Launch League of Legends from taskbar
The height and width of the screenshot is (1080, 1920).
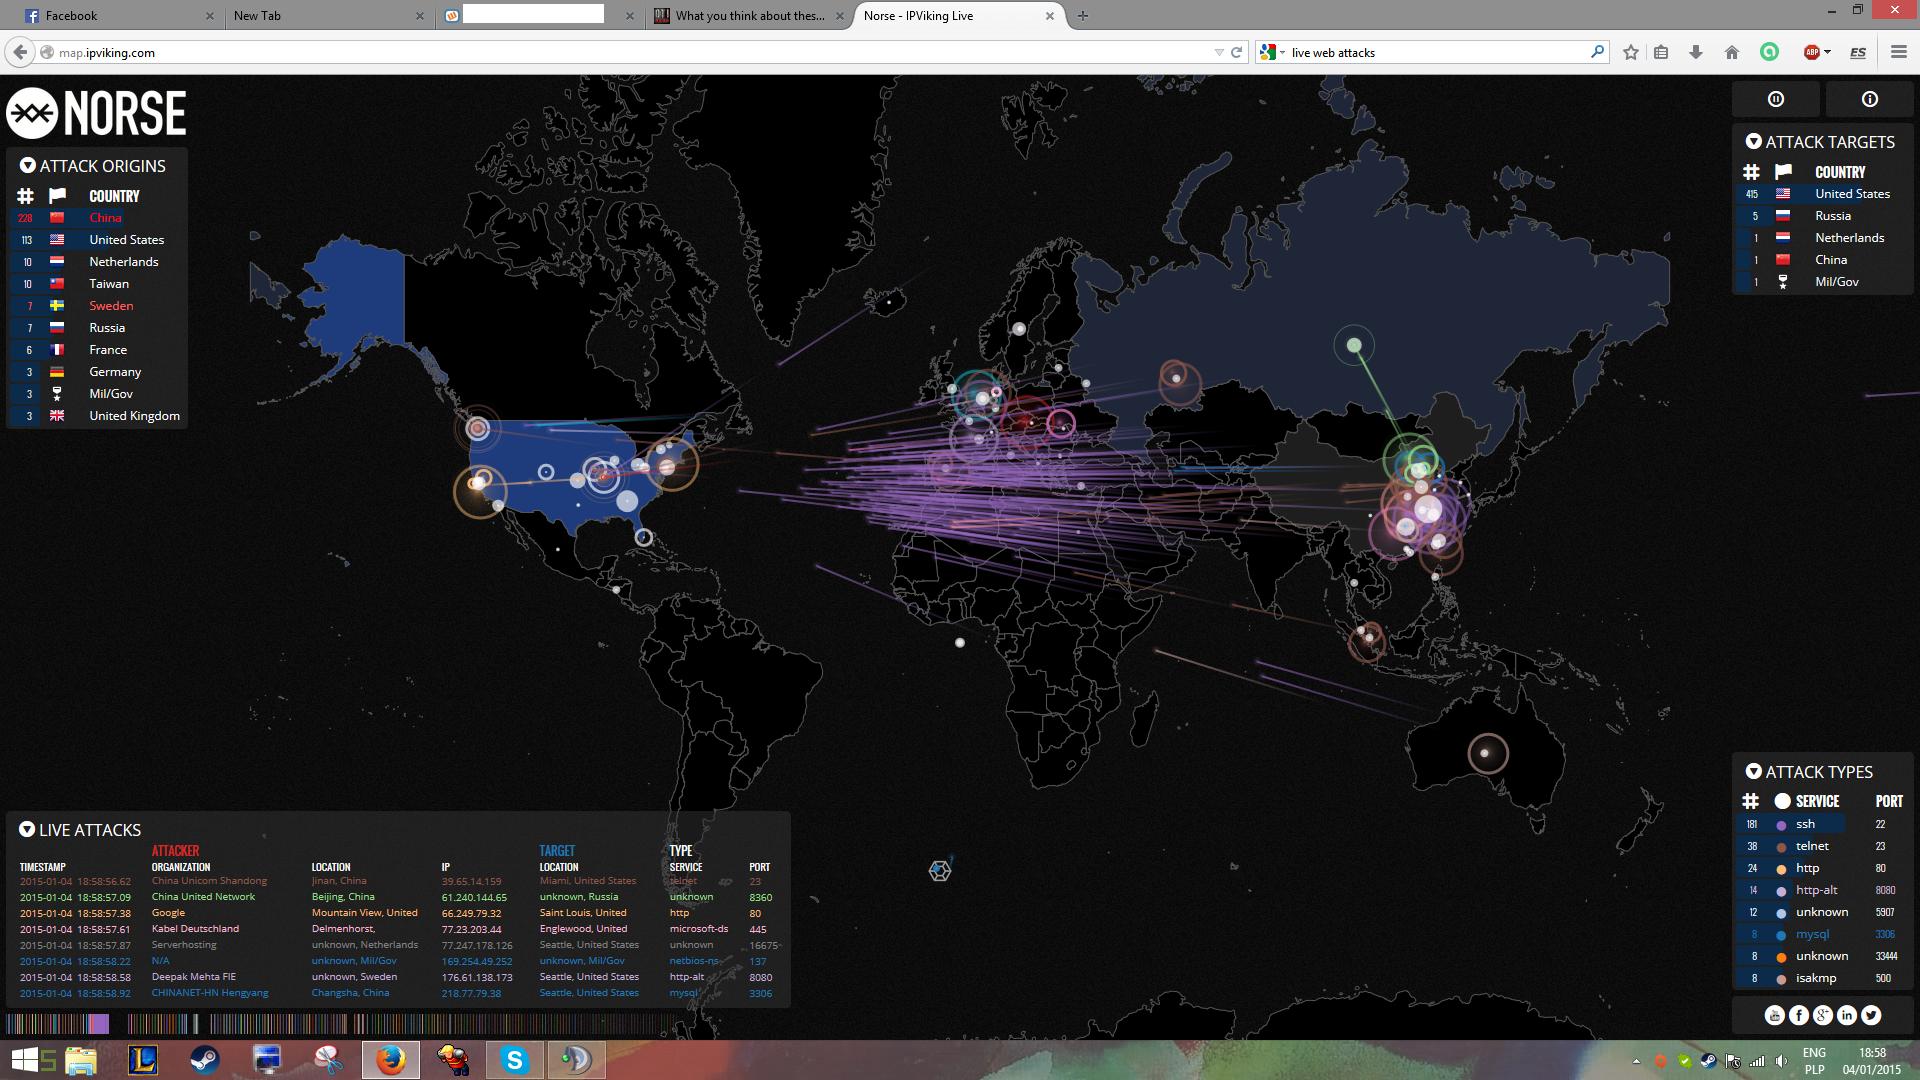tap(143, 1060)
